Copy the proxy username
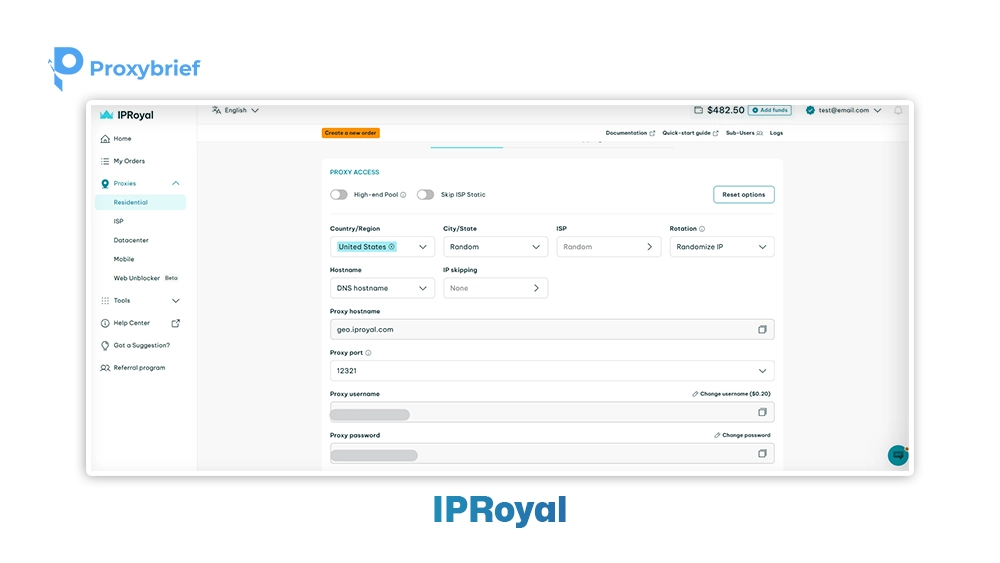Screen dimensions: 1000x563 pos(762,413)
